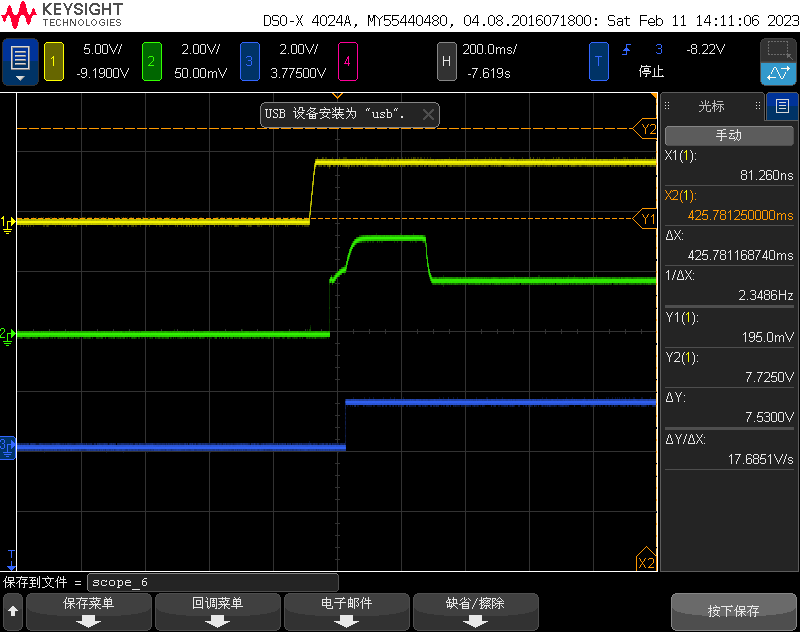Open the main menu icon top-left
This screenshot has height=632, width=800.
point(18,61)
